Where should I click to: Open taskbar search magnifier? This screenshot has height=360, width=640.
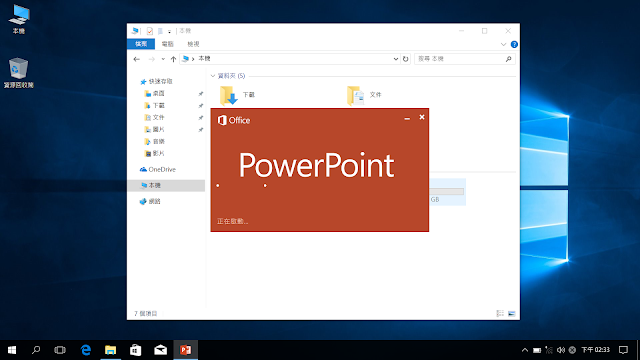36,350
